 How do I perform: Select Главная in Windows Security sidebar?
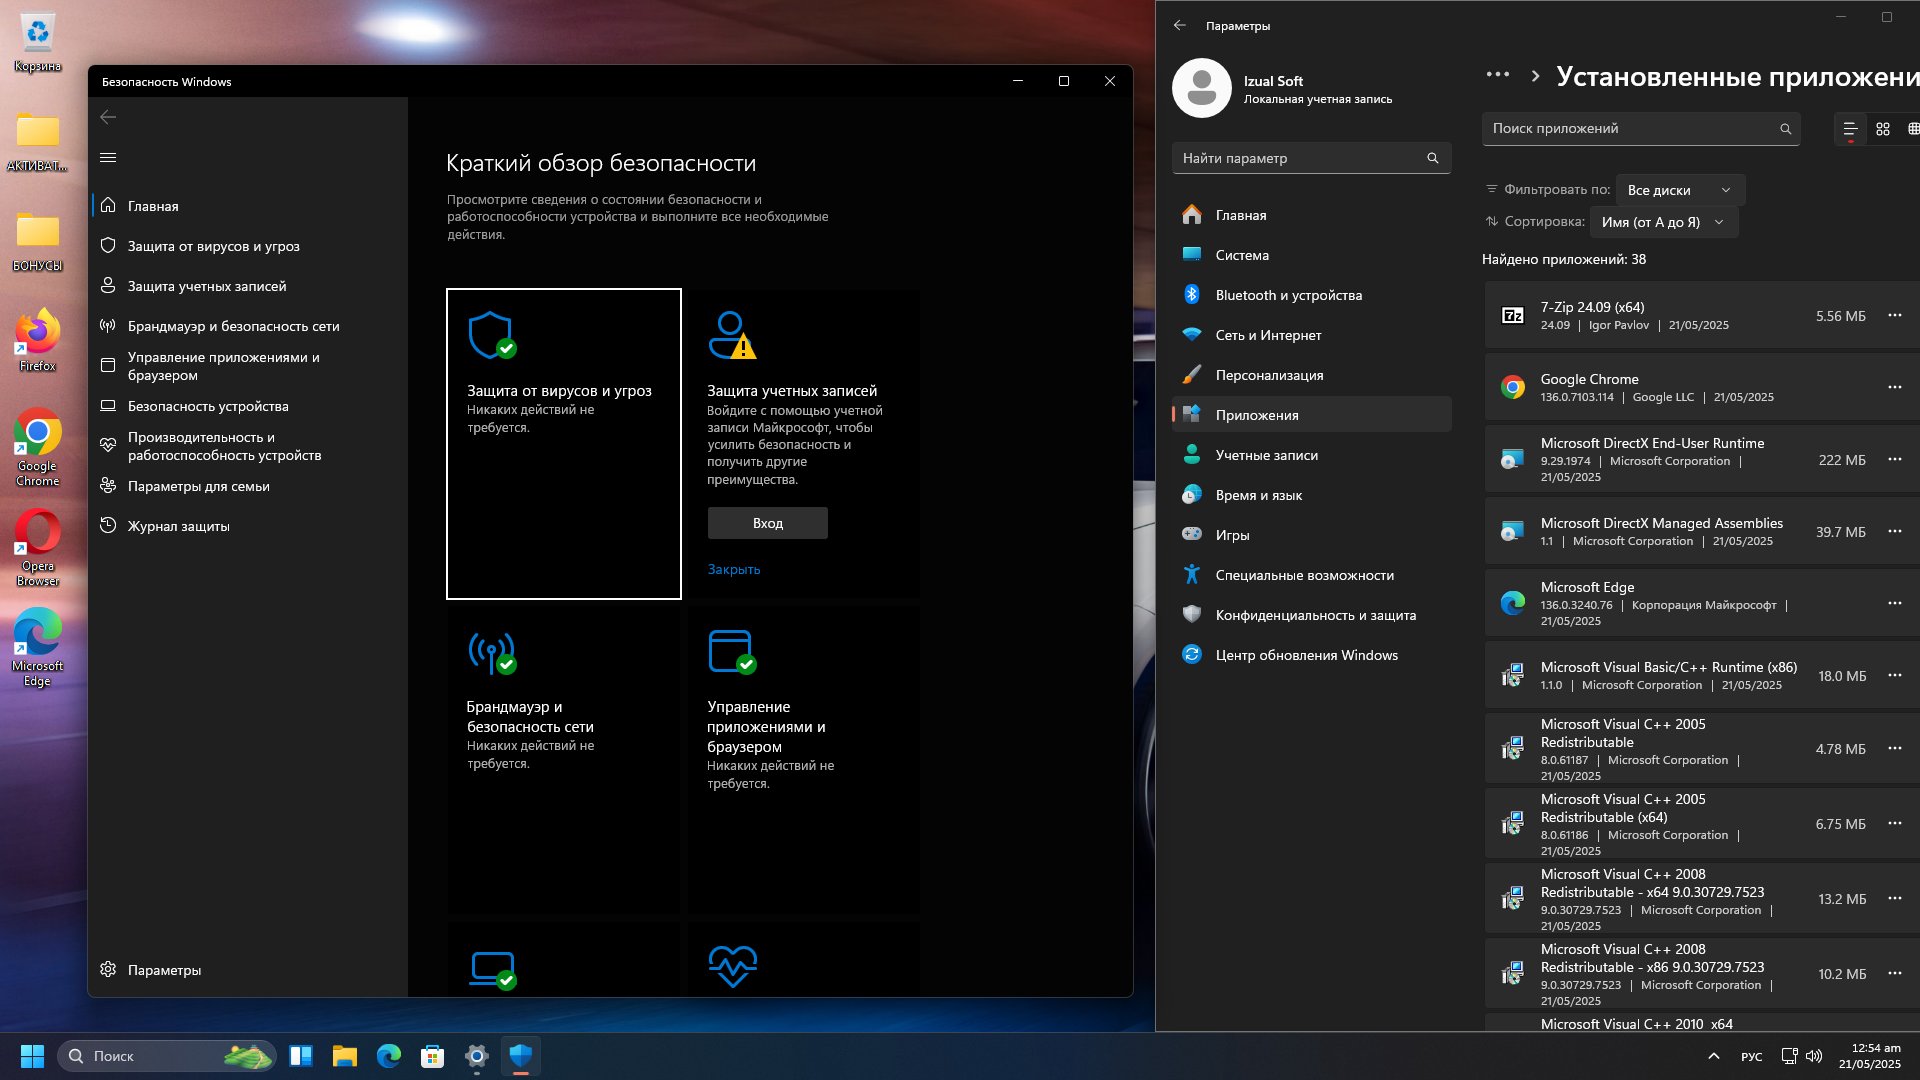point(248,206)
